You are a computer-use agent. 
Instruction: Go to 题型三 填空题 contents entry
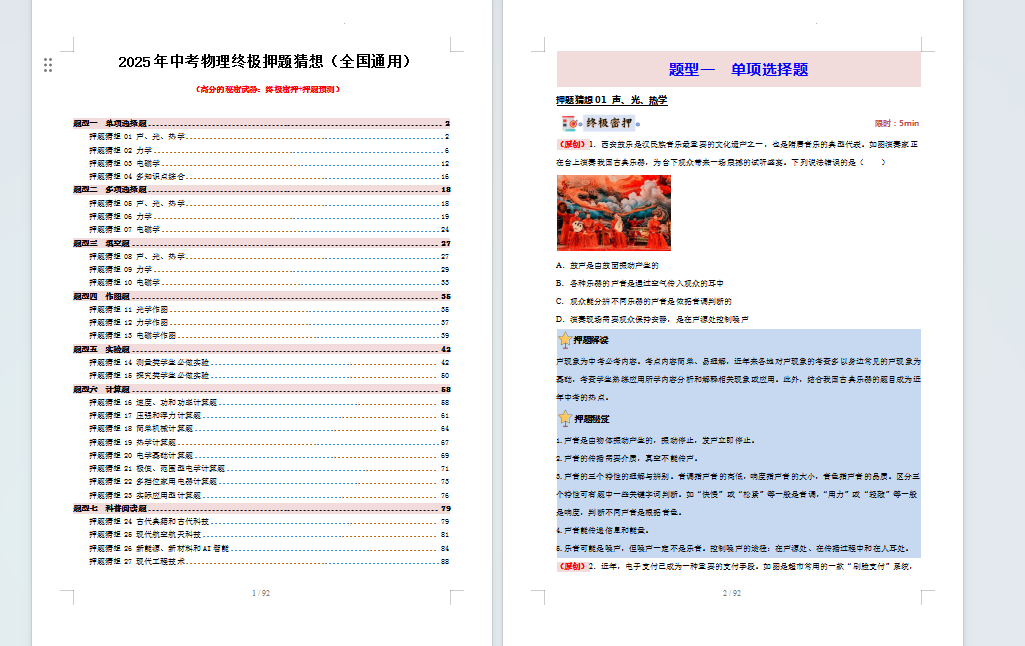point(103,243)
